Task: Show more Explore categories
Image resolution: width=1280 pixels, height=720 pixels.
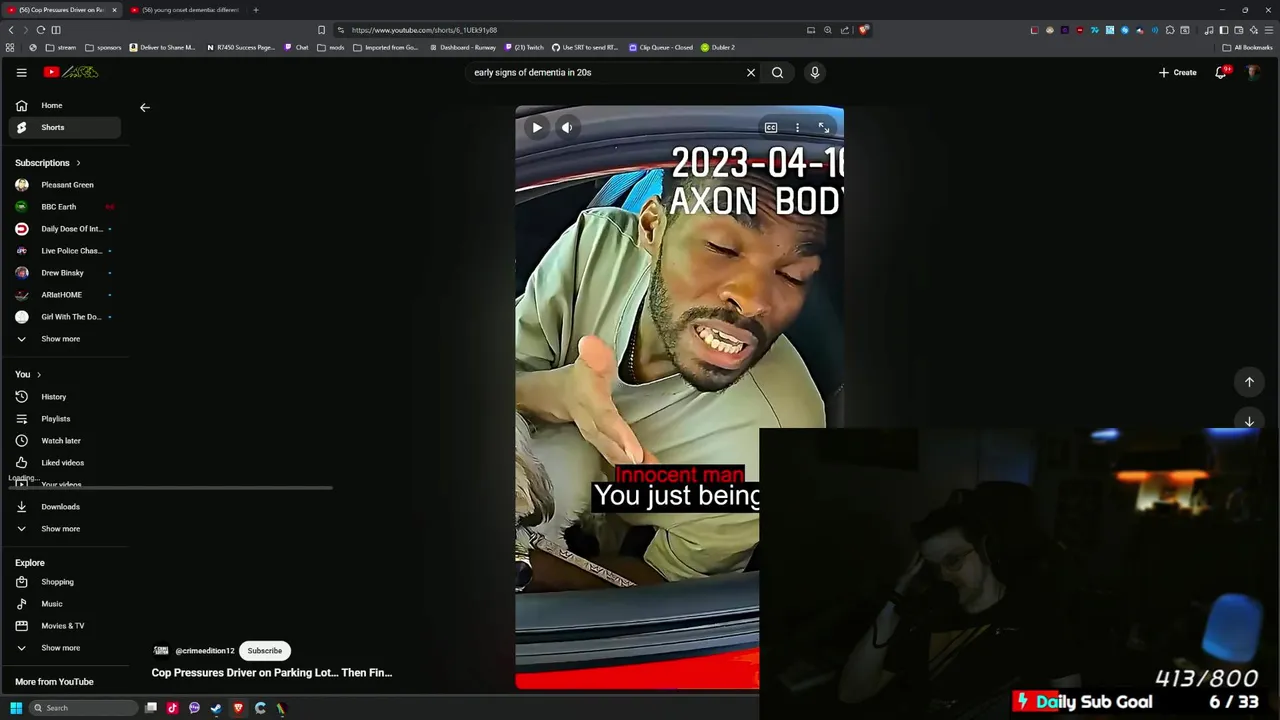Action: tap(65, 648)
